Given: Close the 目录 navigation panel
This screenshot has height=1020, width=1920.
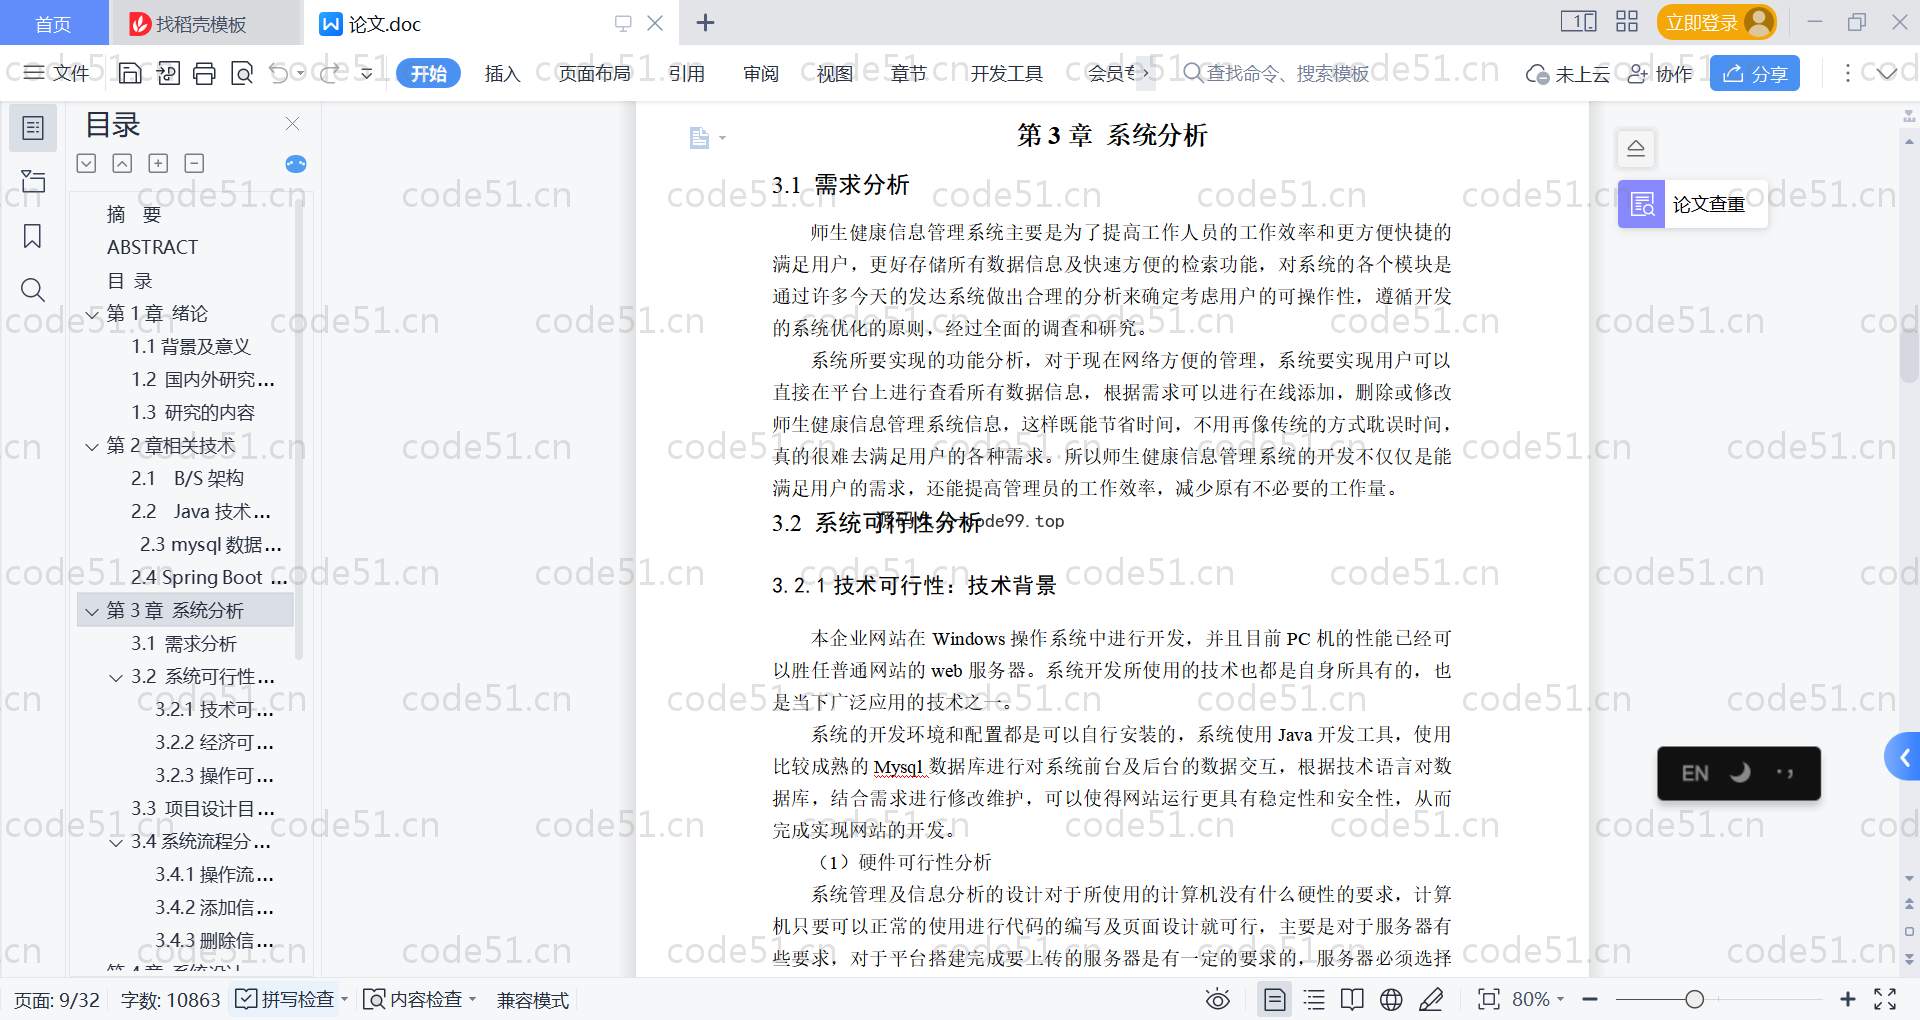Looking at the screenshot, I should pos(292,123).
